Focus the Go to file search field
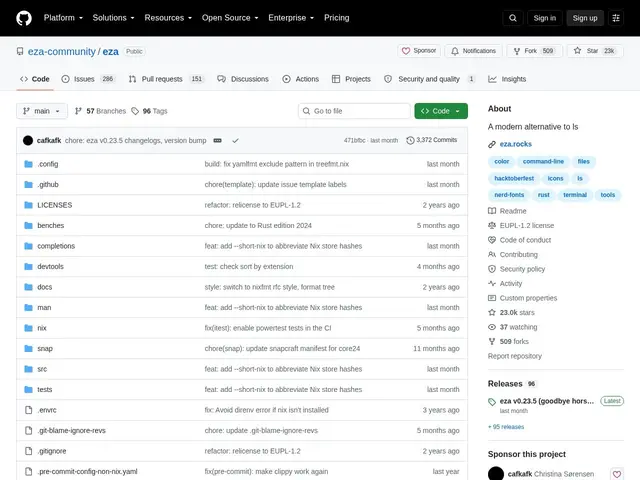 point(354,111)
